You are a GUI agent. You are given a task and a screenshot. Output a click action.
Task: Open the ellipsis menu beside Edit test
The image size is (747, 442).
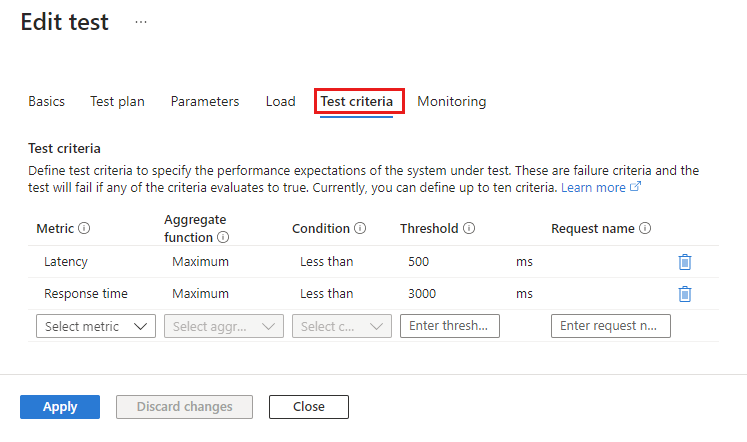click(x=141, y=22)
